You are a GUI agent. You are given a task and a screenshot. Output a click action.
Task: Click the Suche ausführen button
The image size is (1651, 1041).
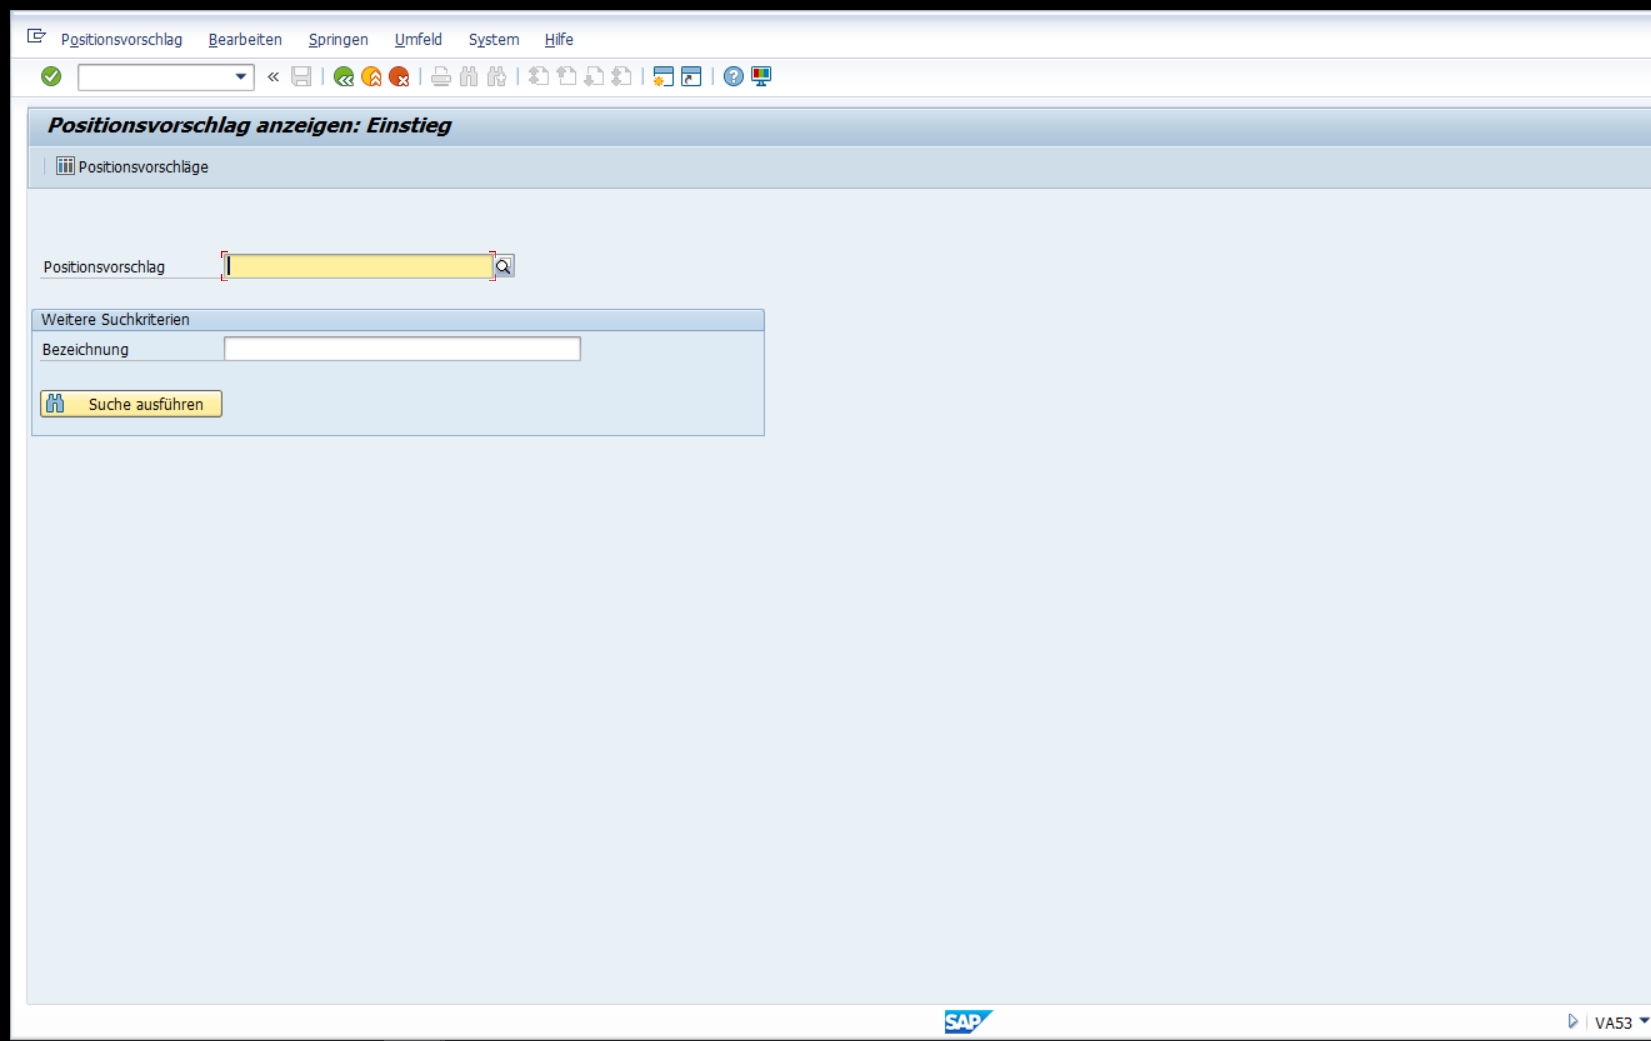[x=131, y=404]
